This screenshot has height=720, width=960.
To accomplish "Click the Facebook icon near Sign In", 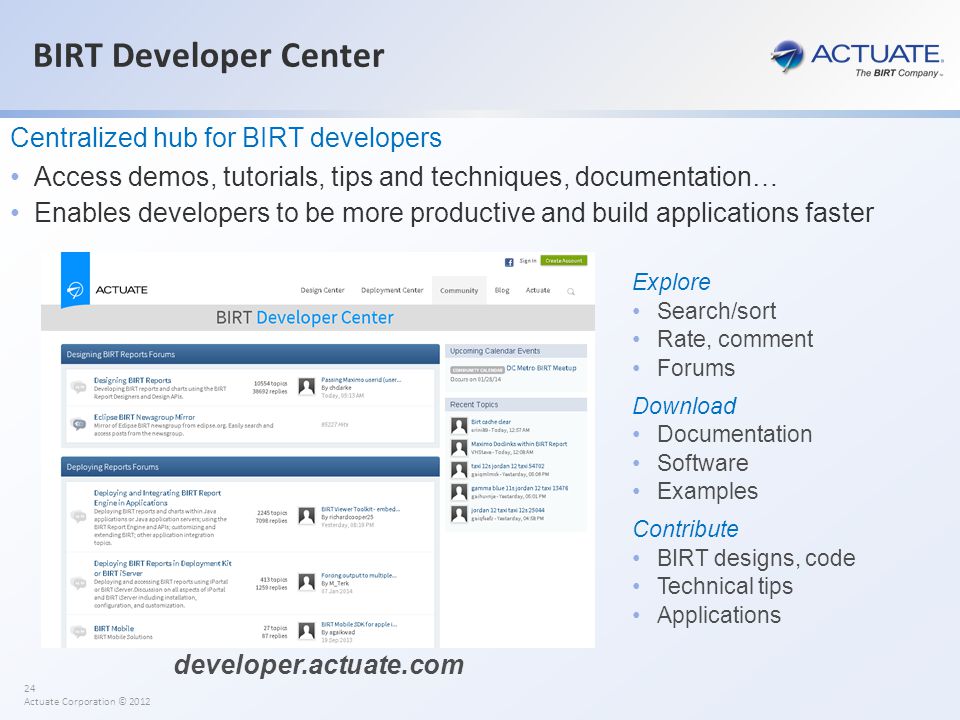I will tap(509, 262).
